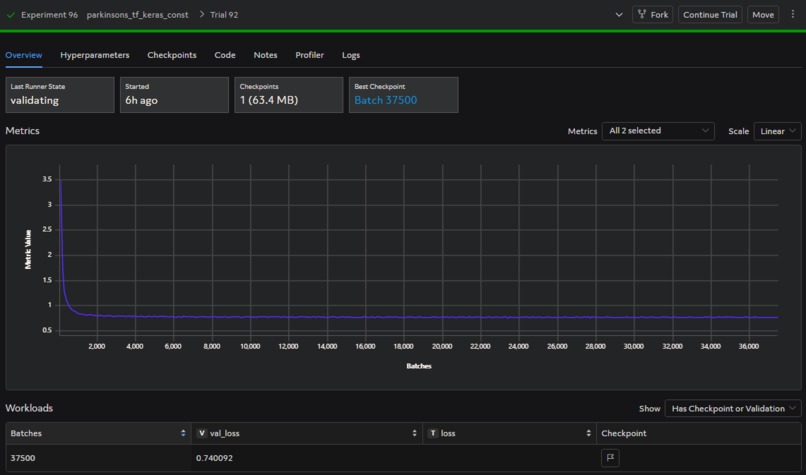Open the three-dot more options menu

pos(793,14)
